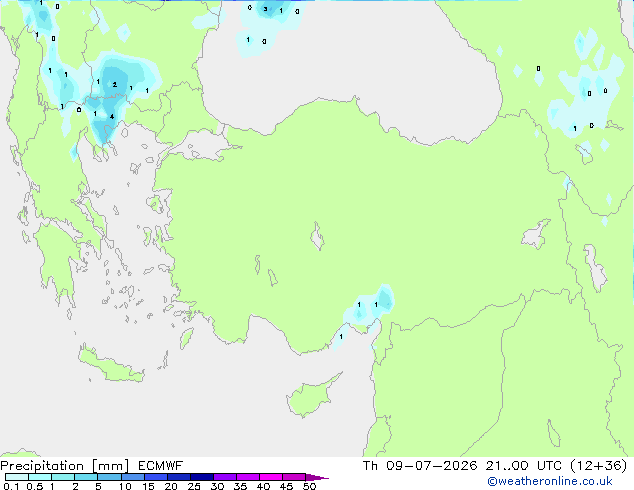634x490 pixels.
Task: Click the '(12+36)' forecast run label
Action: point(598,466)
